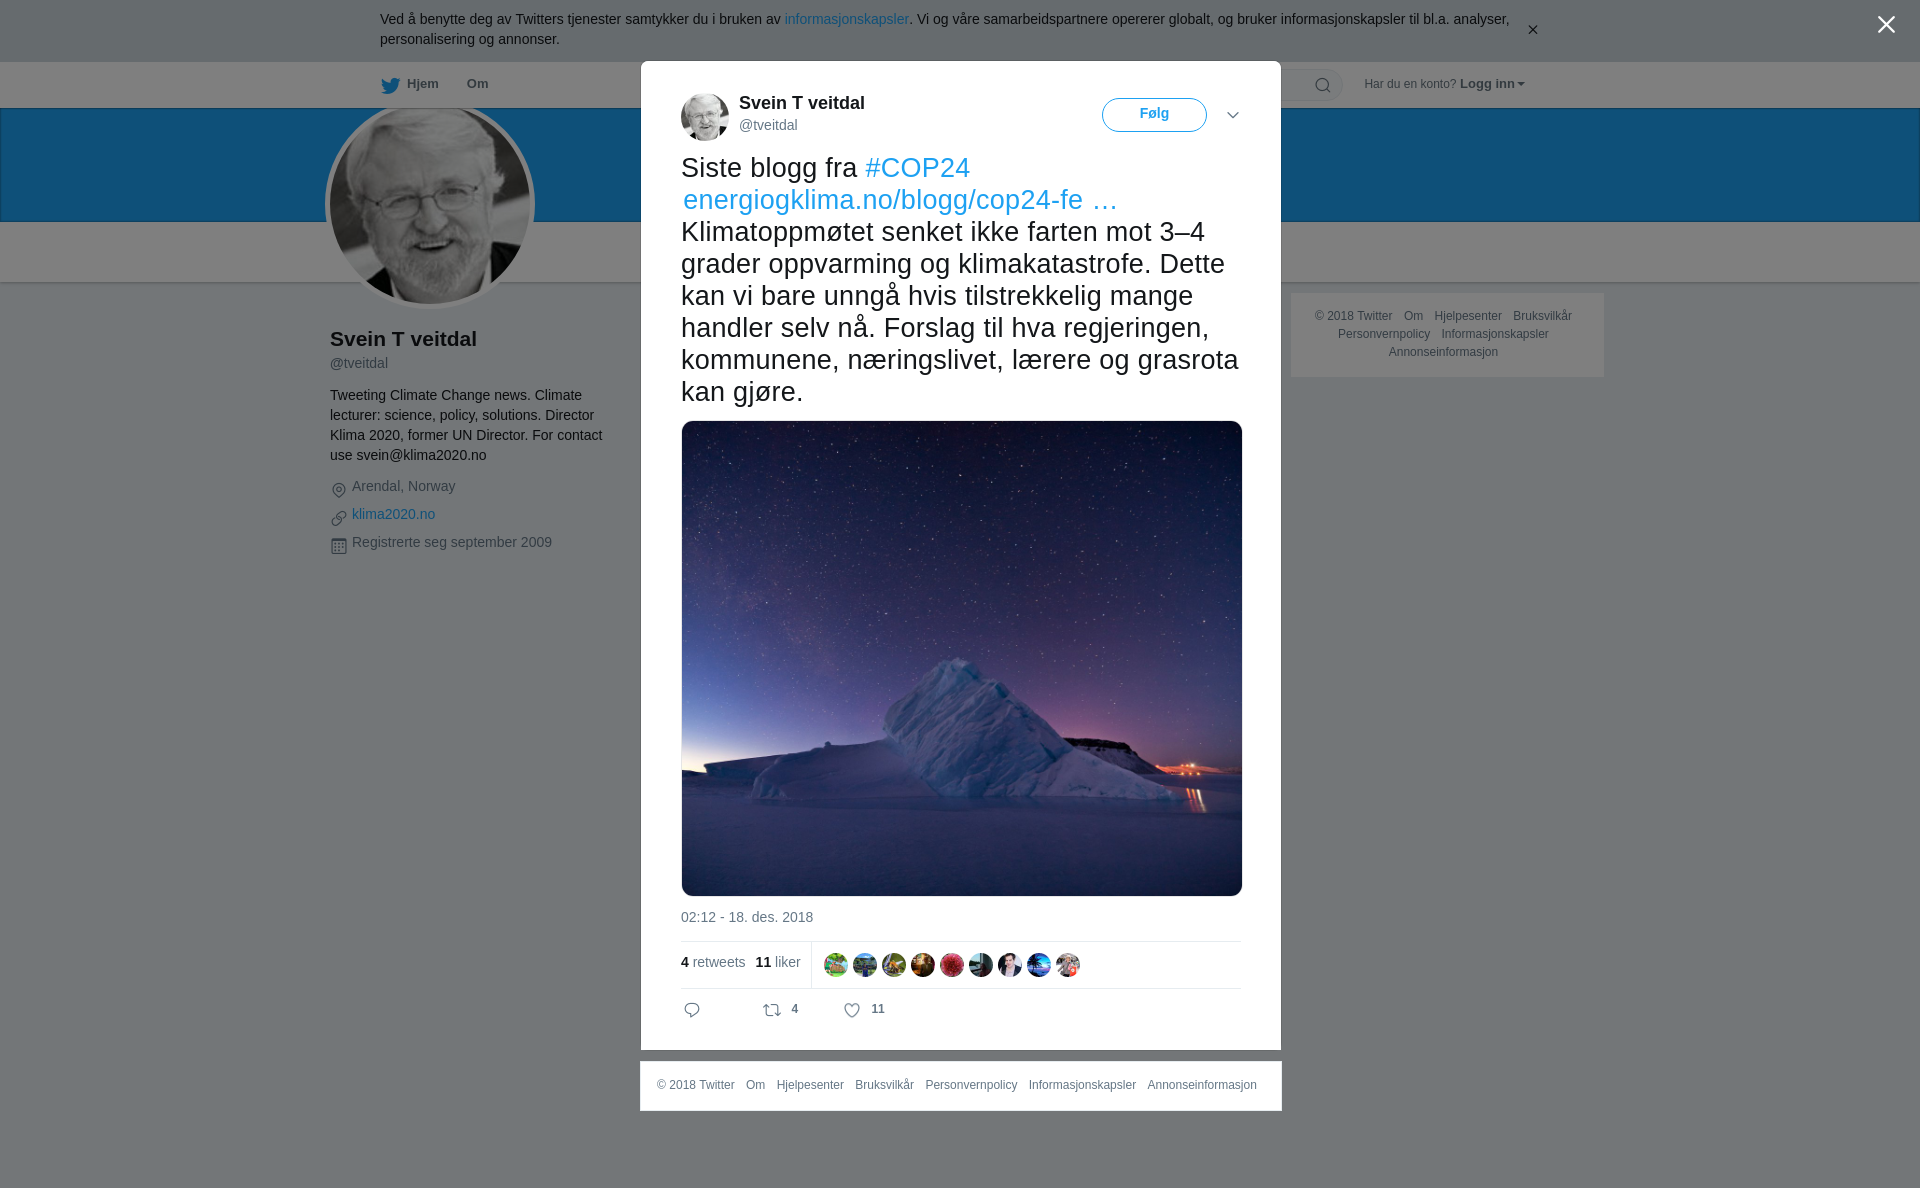Click the search magnifier icon
The width and height of the screenshot is (1920, 1188).
(1323, 85)
